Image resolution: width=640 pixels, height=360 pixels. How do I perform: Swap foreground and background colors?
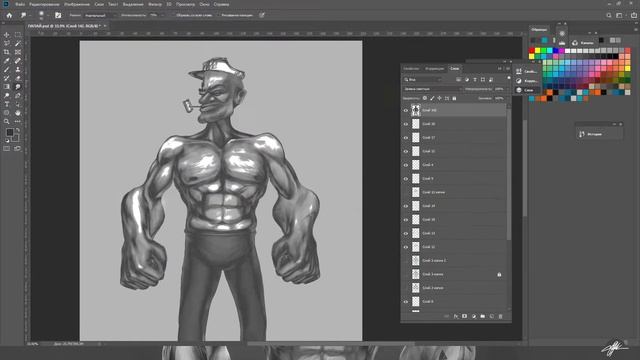point(18,130)
